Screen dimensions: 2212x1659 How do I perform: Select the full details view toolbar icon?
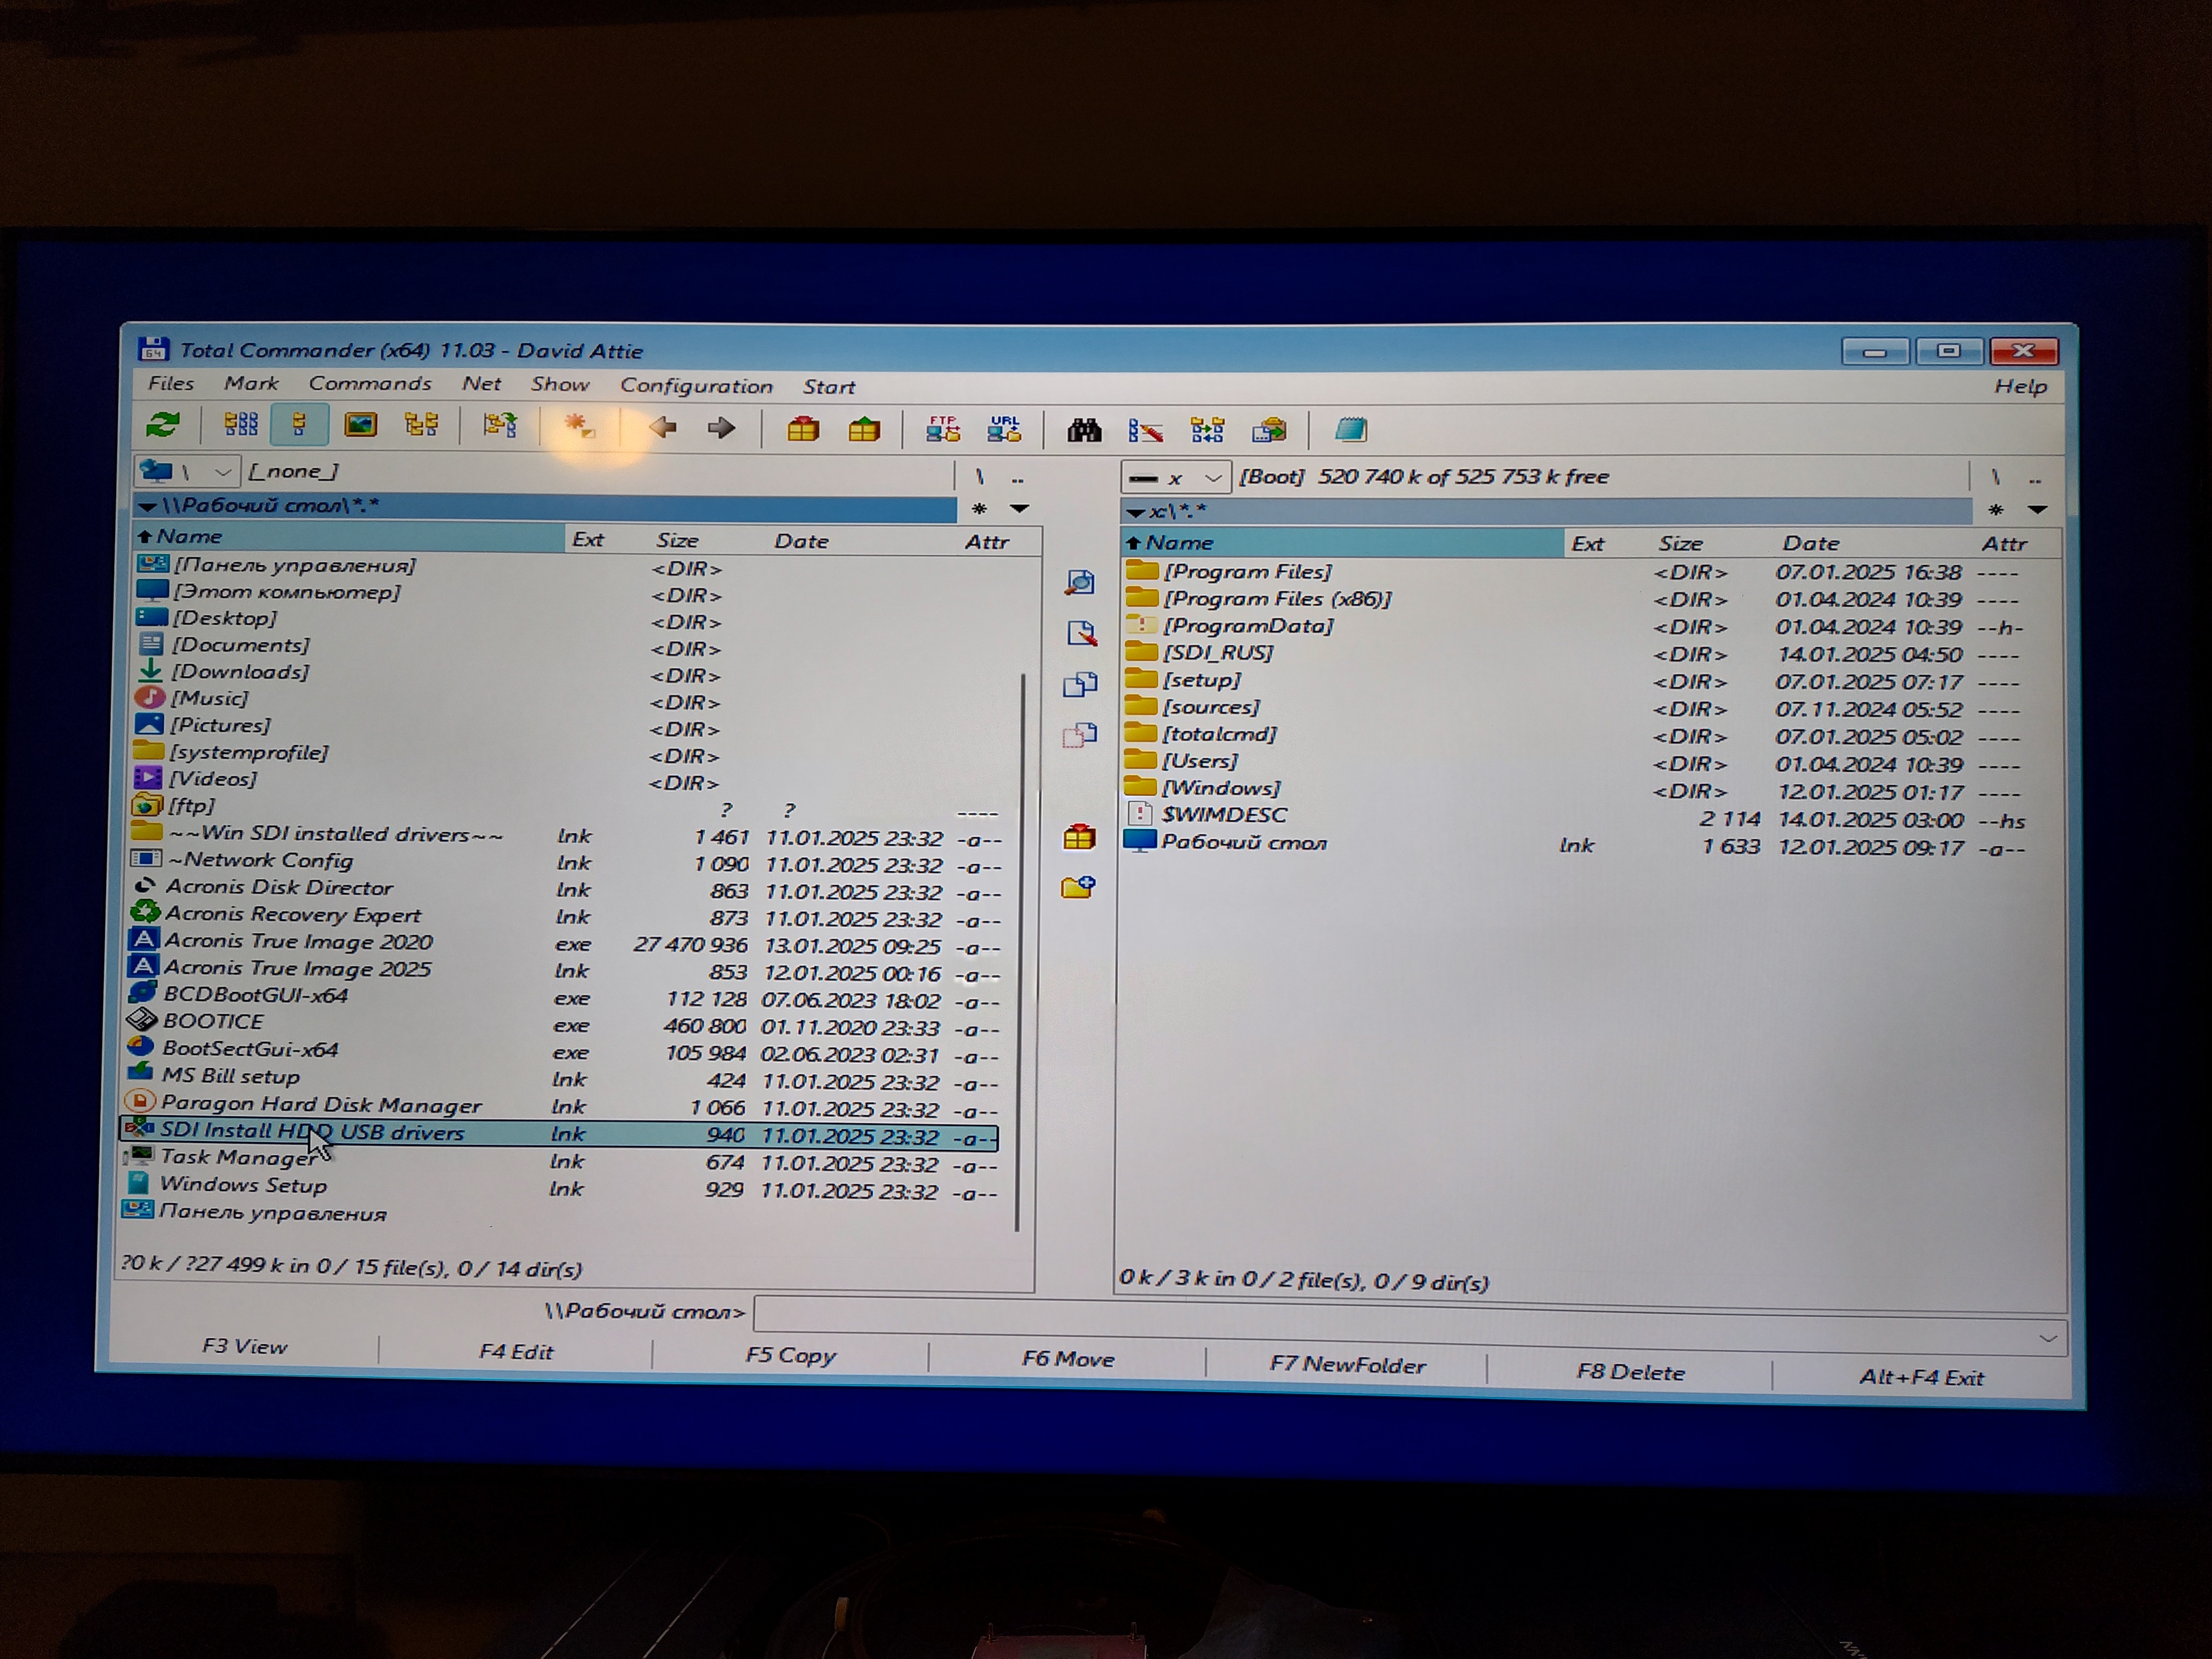point(299,426)
